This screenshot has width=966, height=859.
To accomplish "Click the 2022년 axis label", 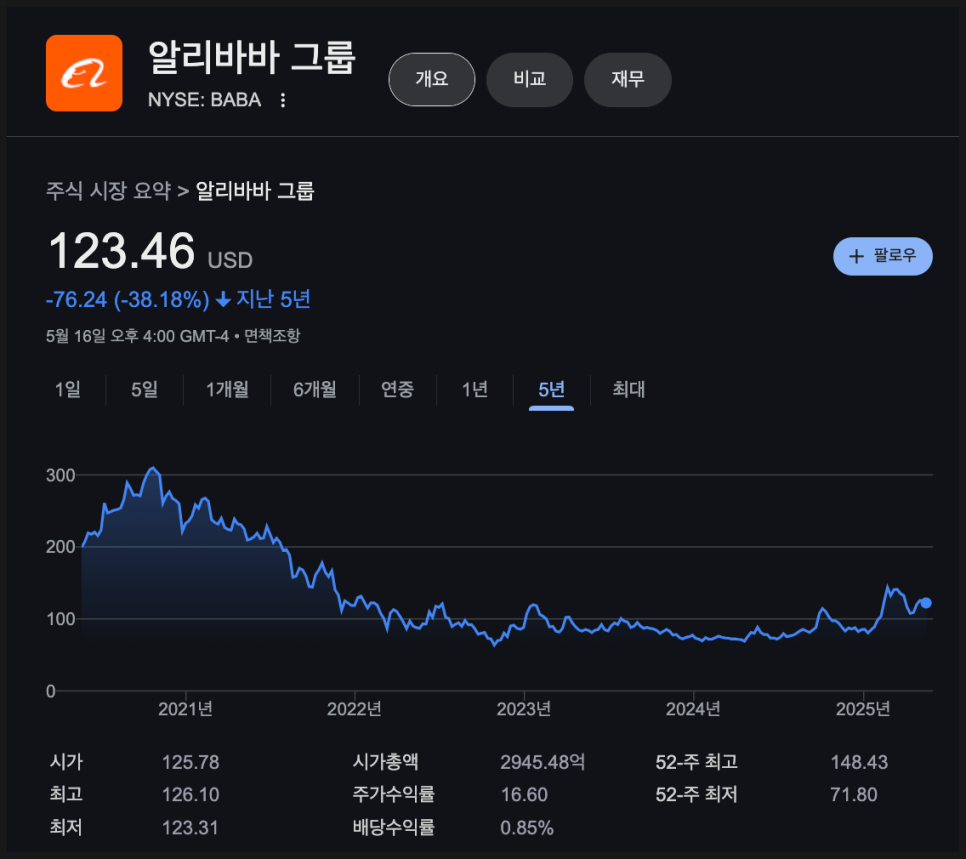I will (x=354, y=709).
